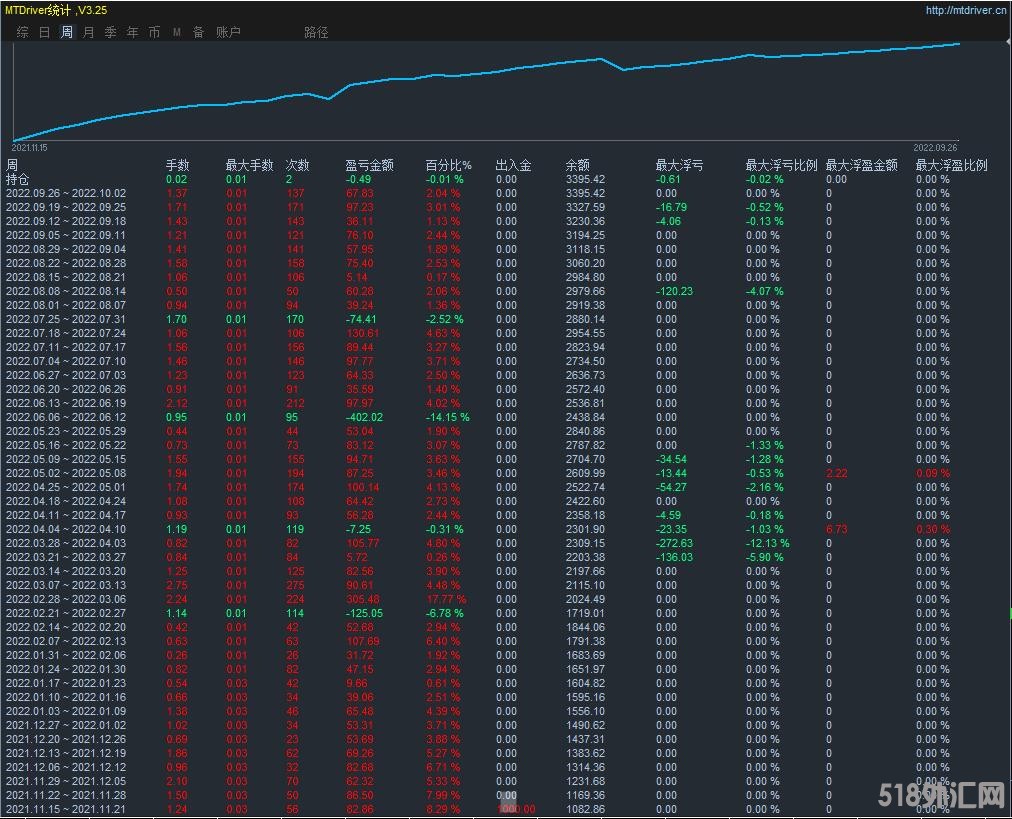Image resolution: width=1012 pixels, height=819 pixels.
Task: Click the M tab
Action: (177, 32)
